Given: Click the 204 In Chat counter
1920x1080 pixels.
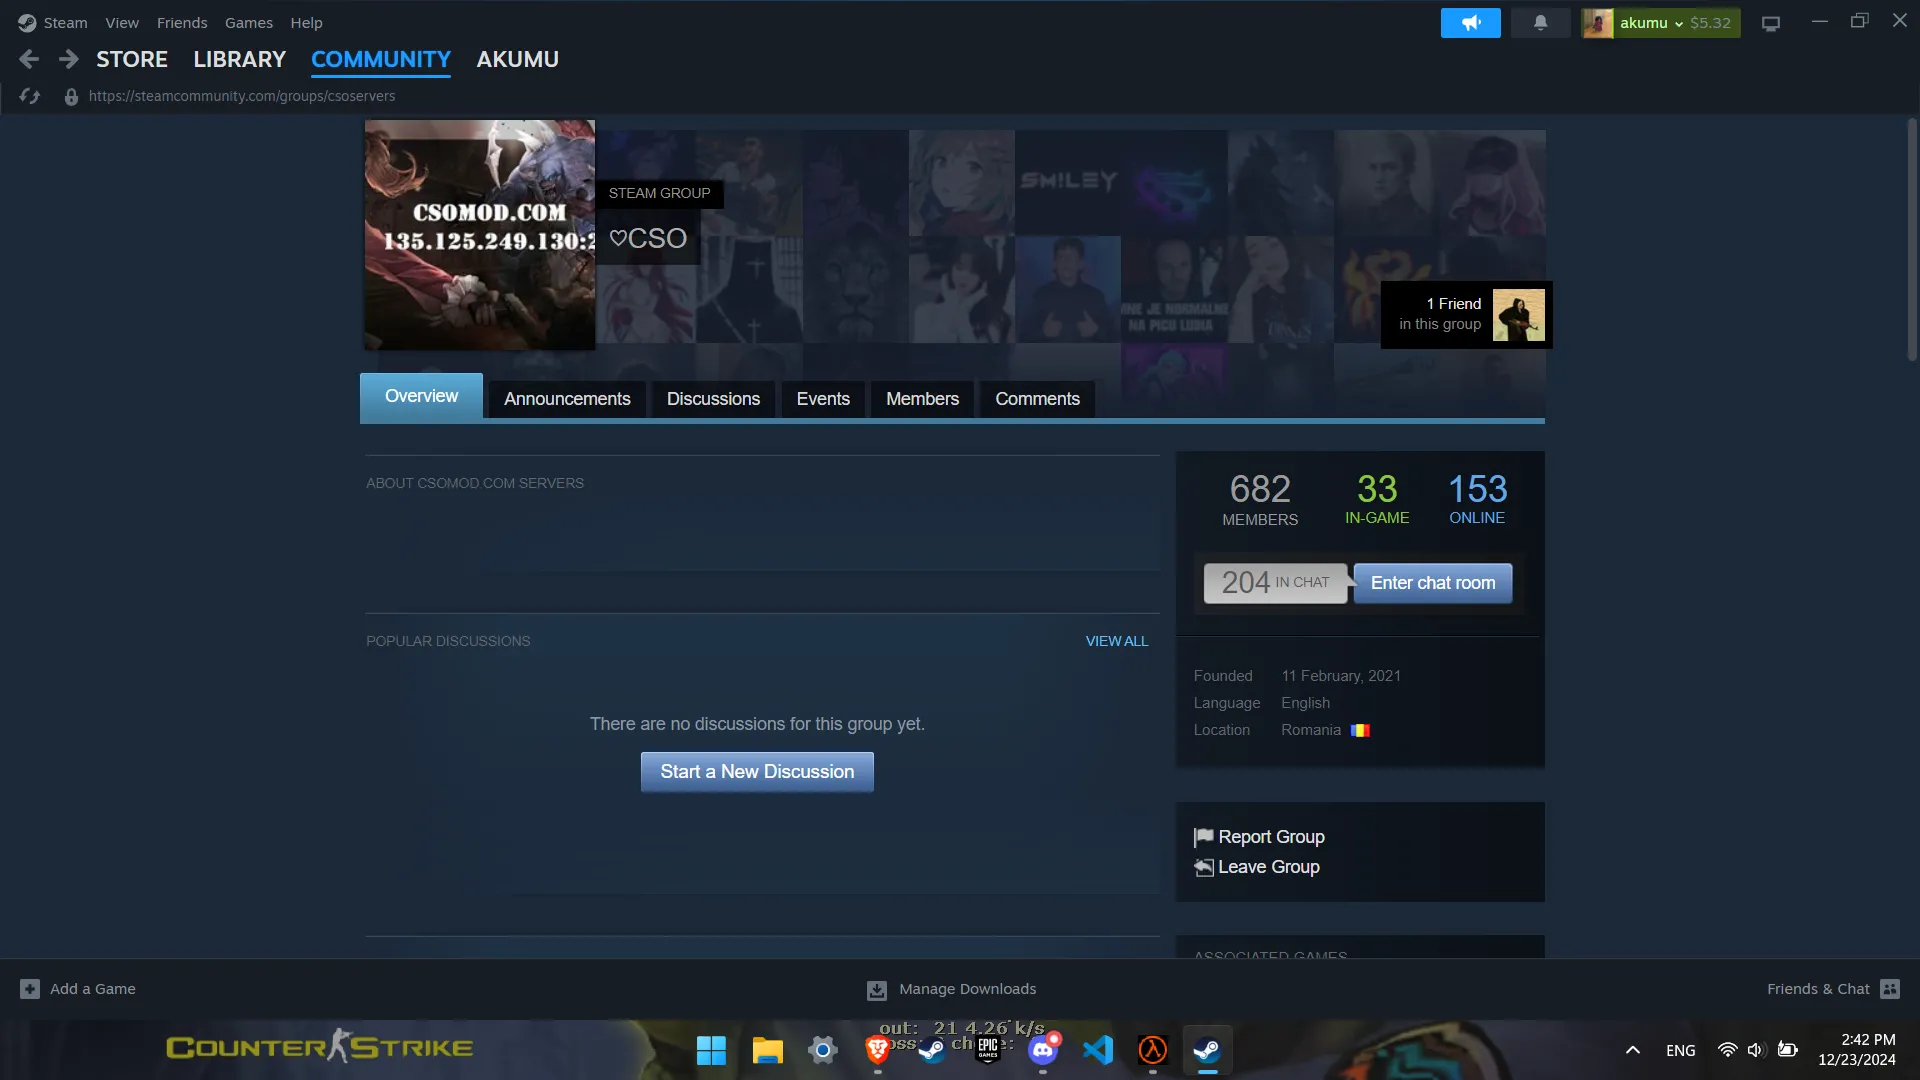Looking at the screenshot, I should (1275, 583).
